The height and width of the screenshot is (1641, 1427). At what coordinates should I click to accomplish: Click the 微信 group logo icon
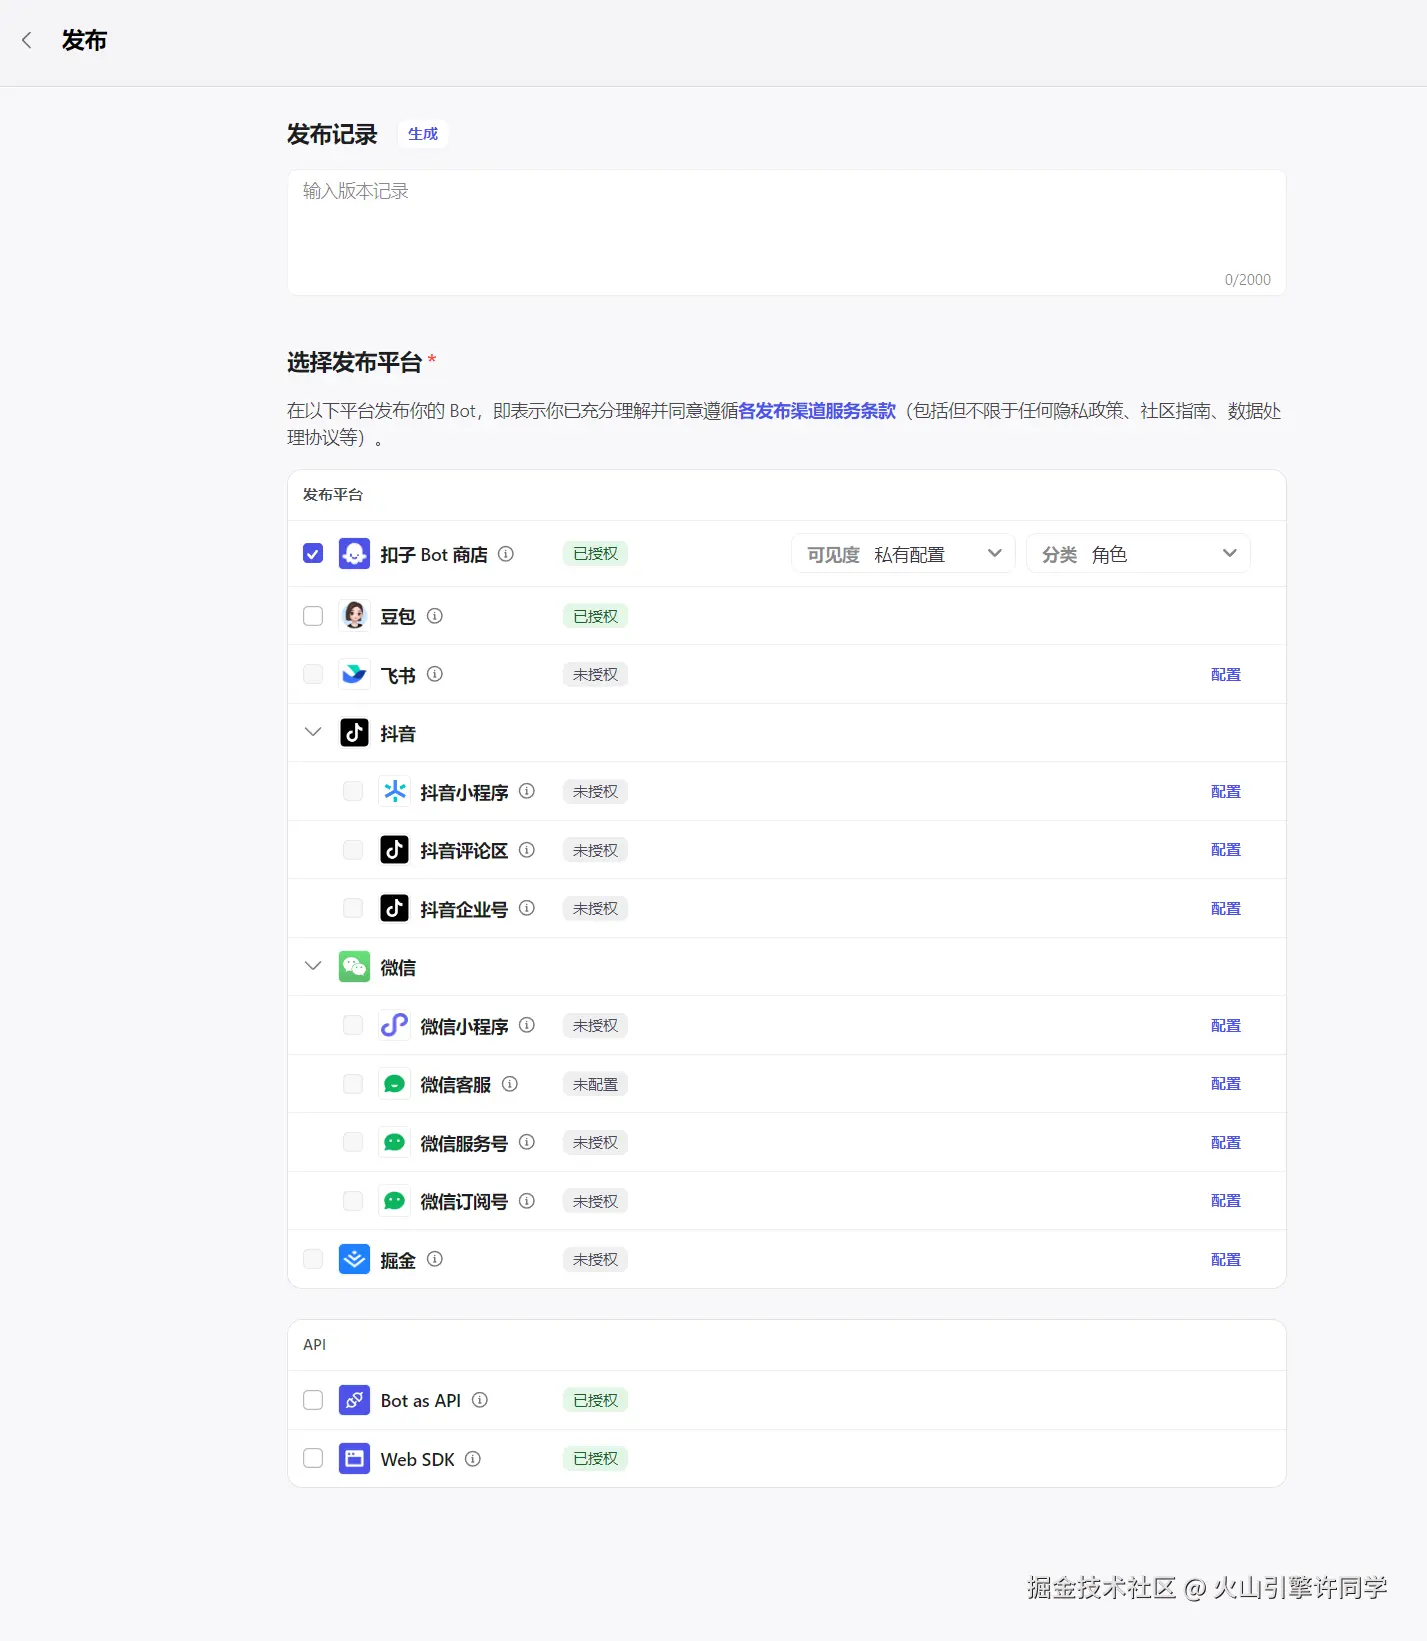[354, 967]
